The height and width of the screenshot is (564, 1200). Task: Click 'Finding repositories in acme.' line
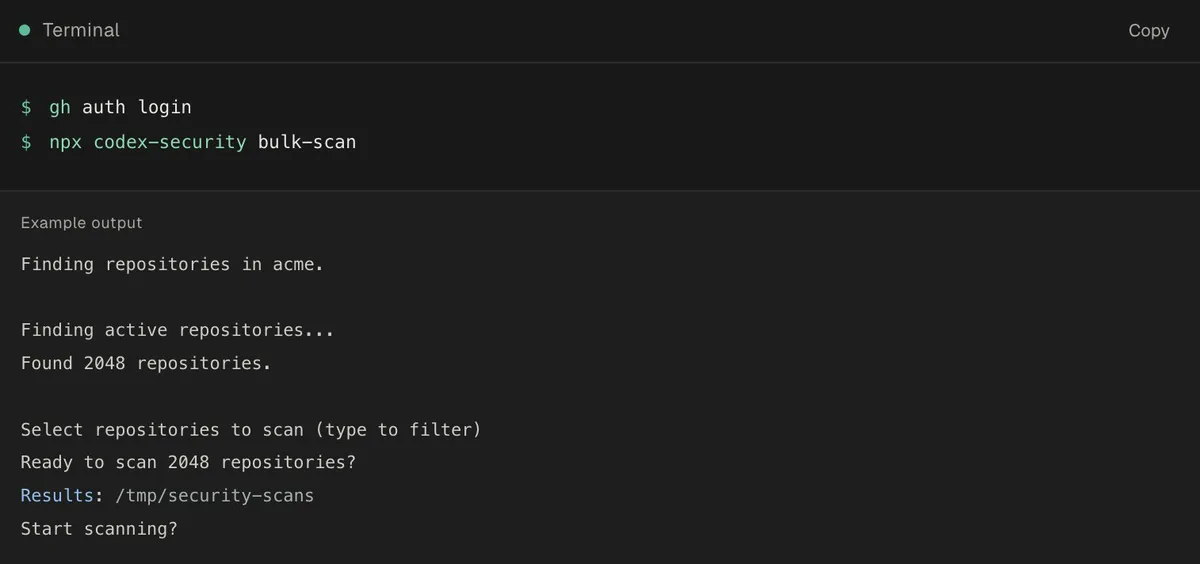(x=172, y=265)
